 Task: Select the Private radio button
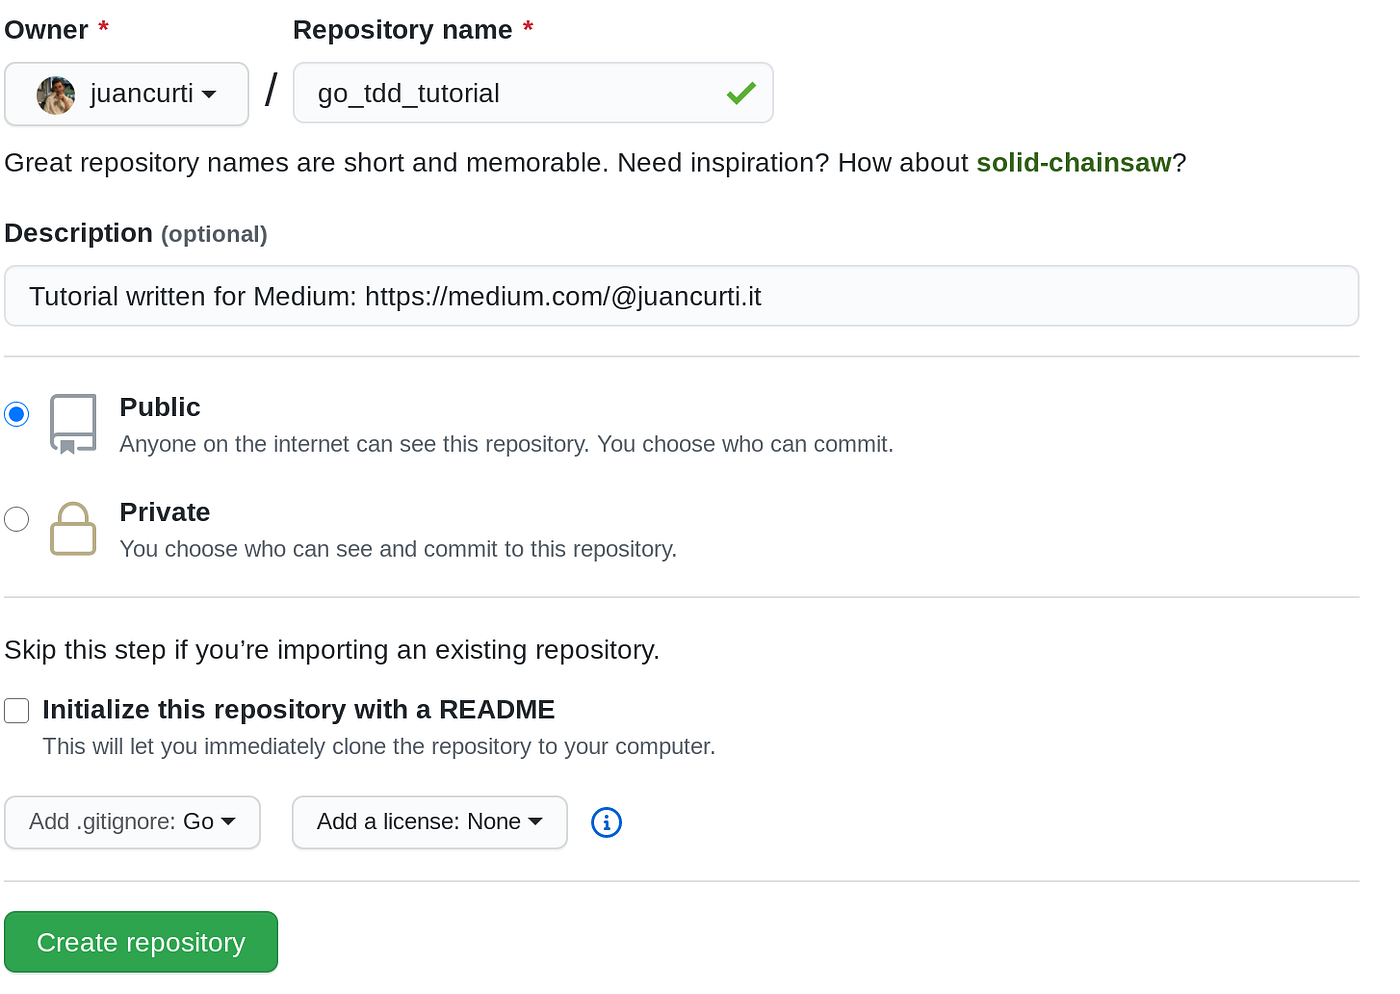[x=17, y=519]
